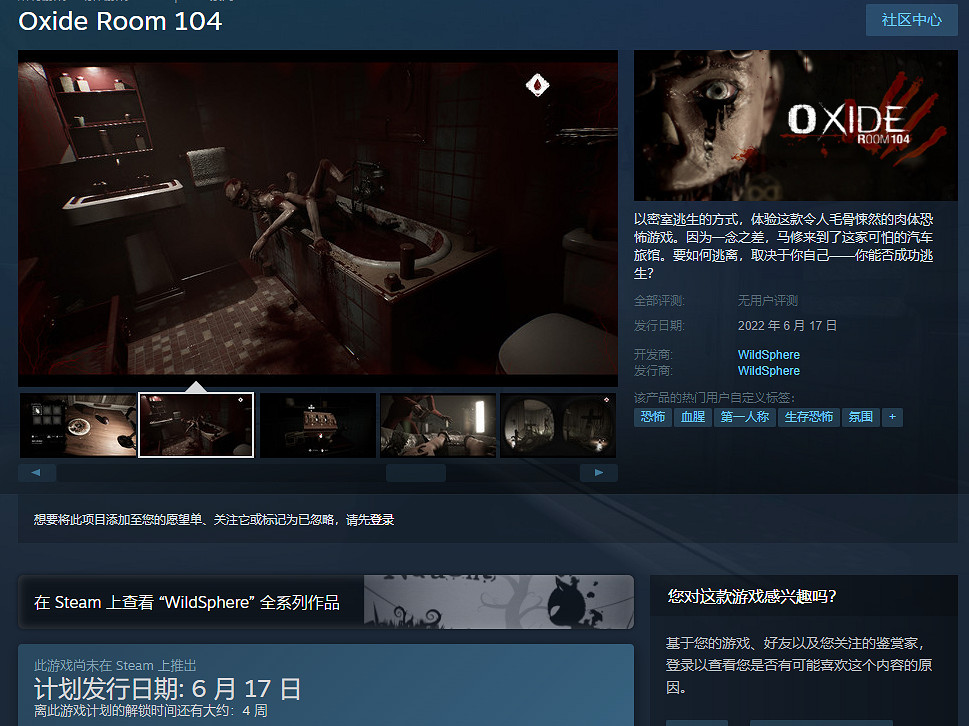Click the diamond emblem on the screenshot
This screenshot has height=726, width=969.
[537, 86]
